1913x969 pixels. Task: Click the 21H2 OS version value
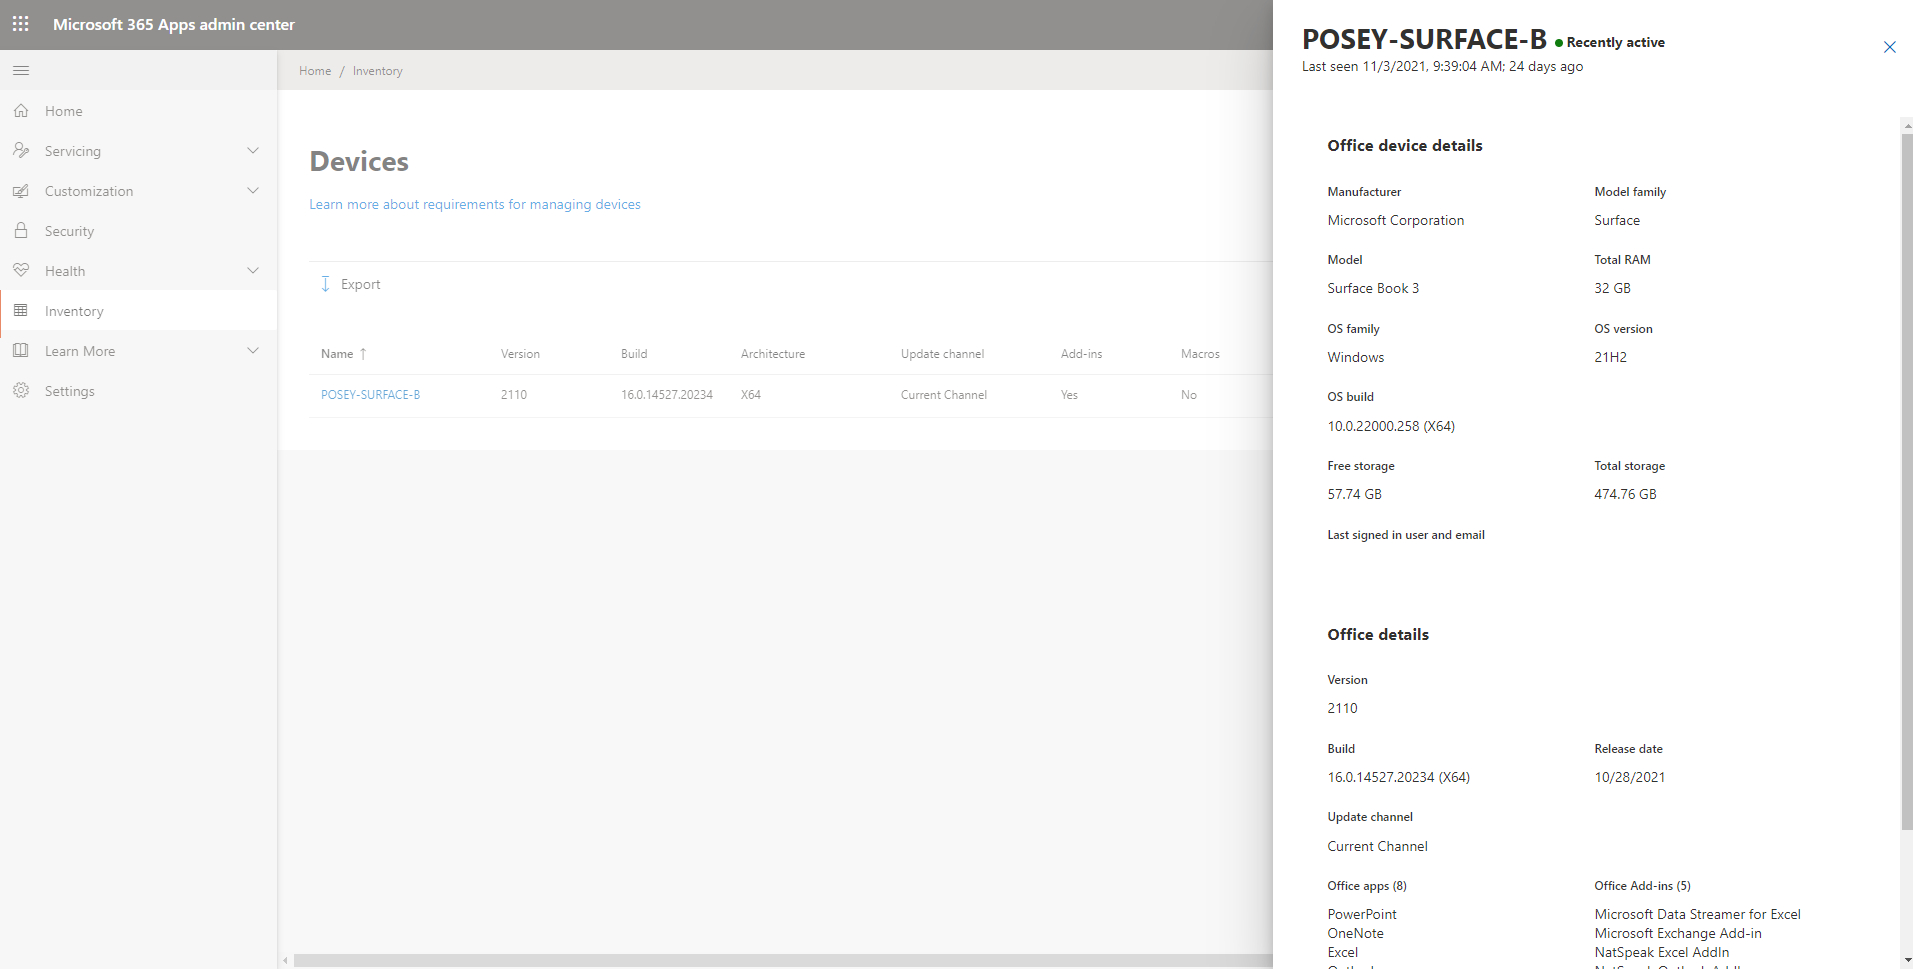click(x=1610, y=357)
